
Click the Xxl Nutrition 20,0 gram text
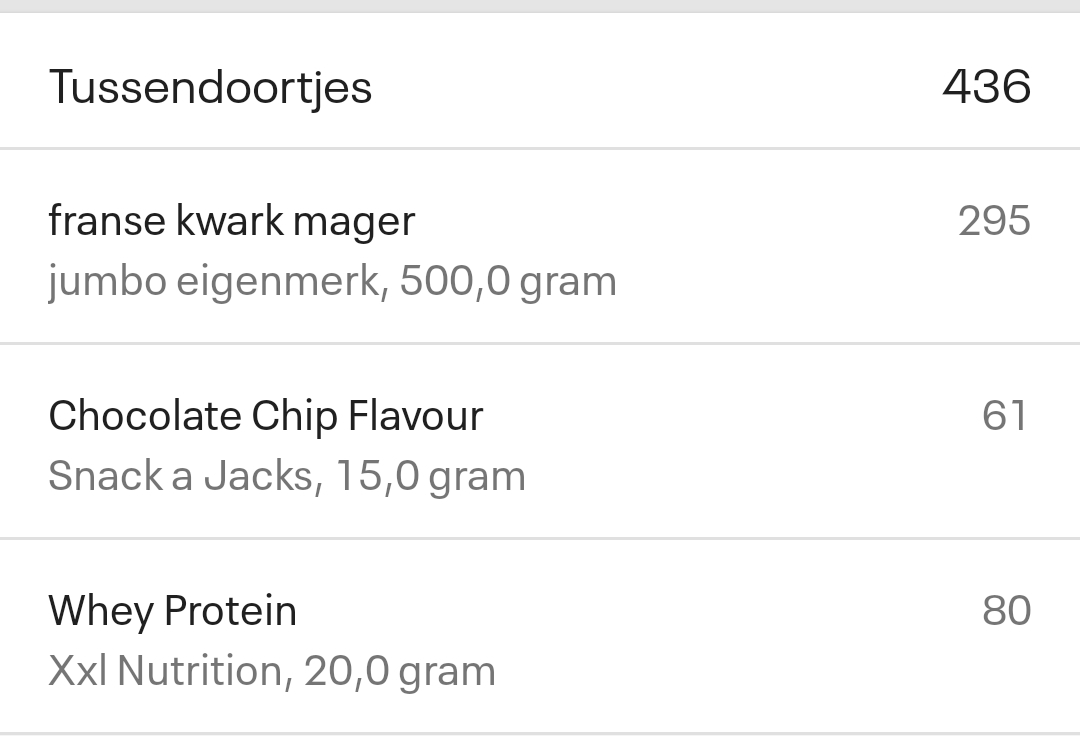coord(271,670)
